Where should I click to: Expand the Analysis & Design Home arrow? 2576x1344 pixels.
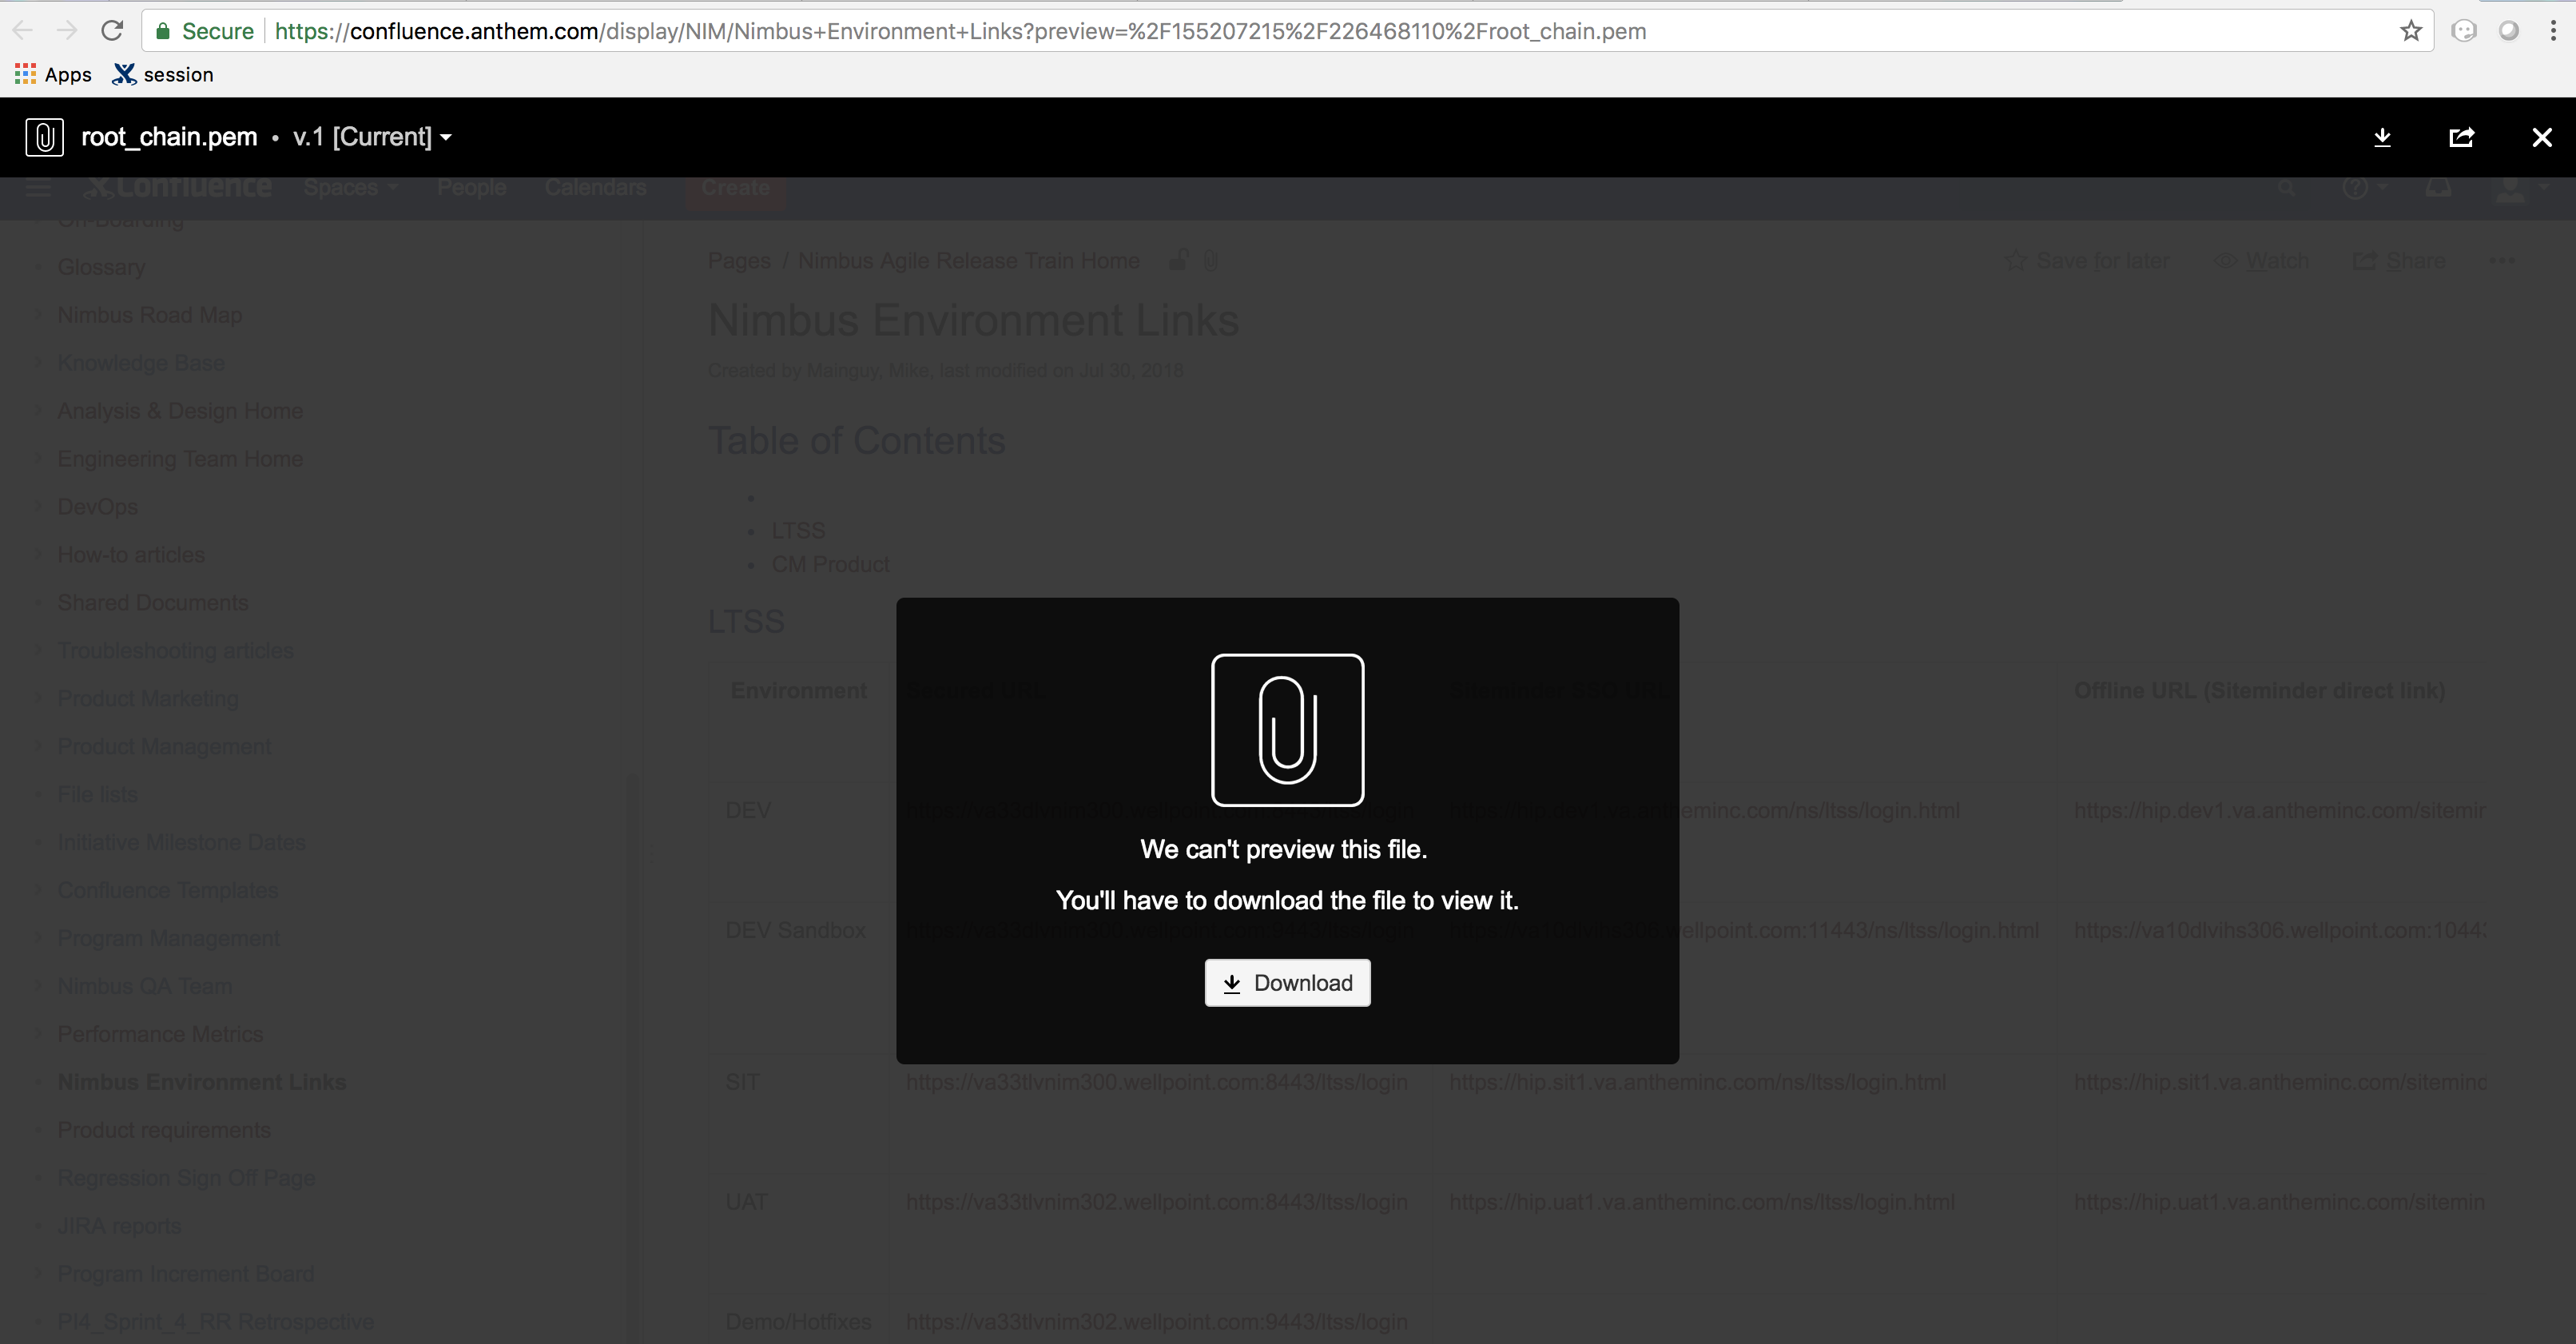[x=38, y=411]
